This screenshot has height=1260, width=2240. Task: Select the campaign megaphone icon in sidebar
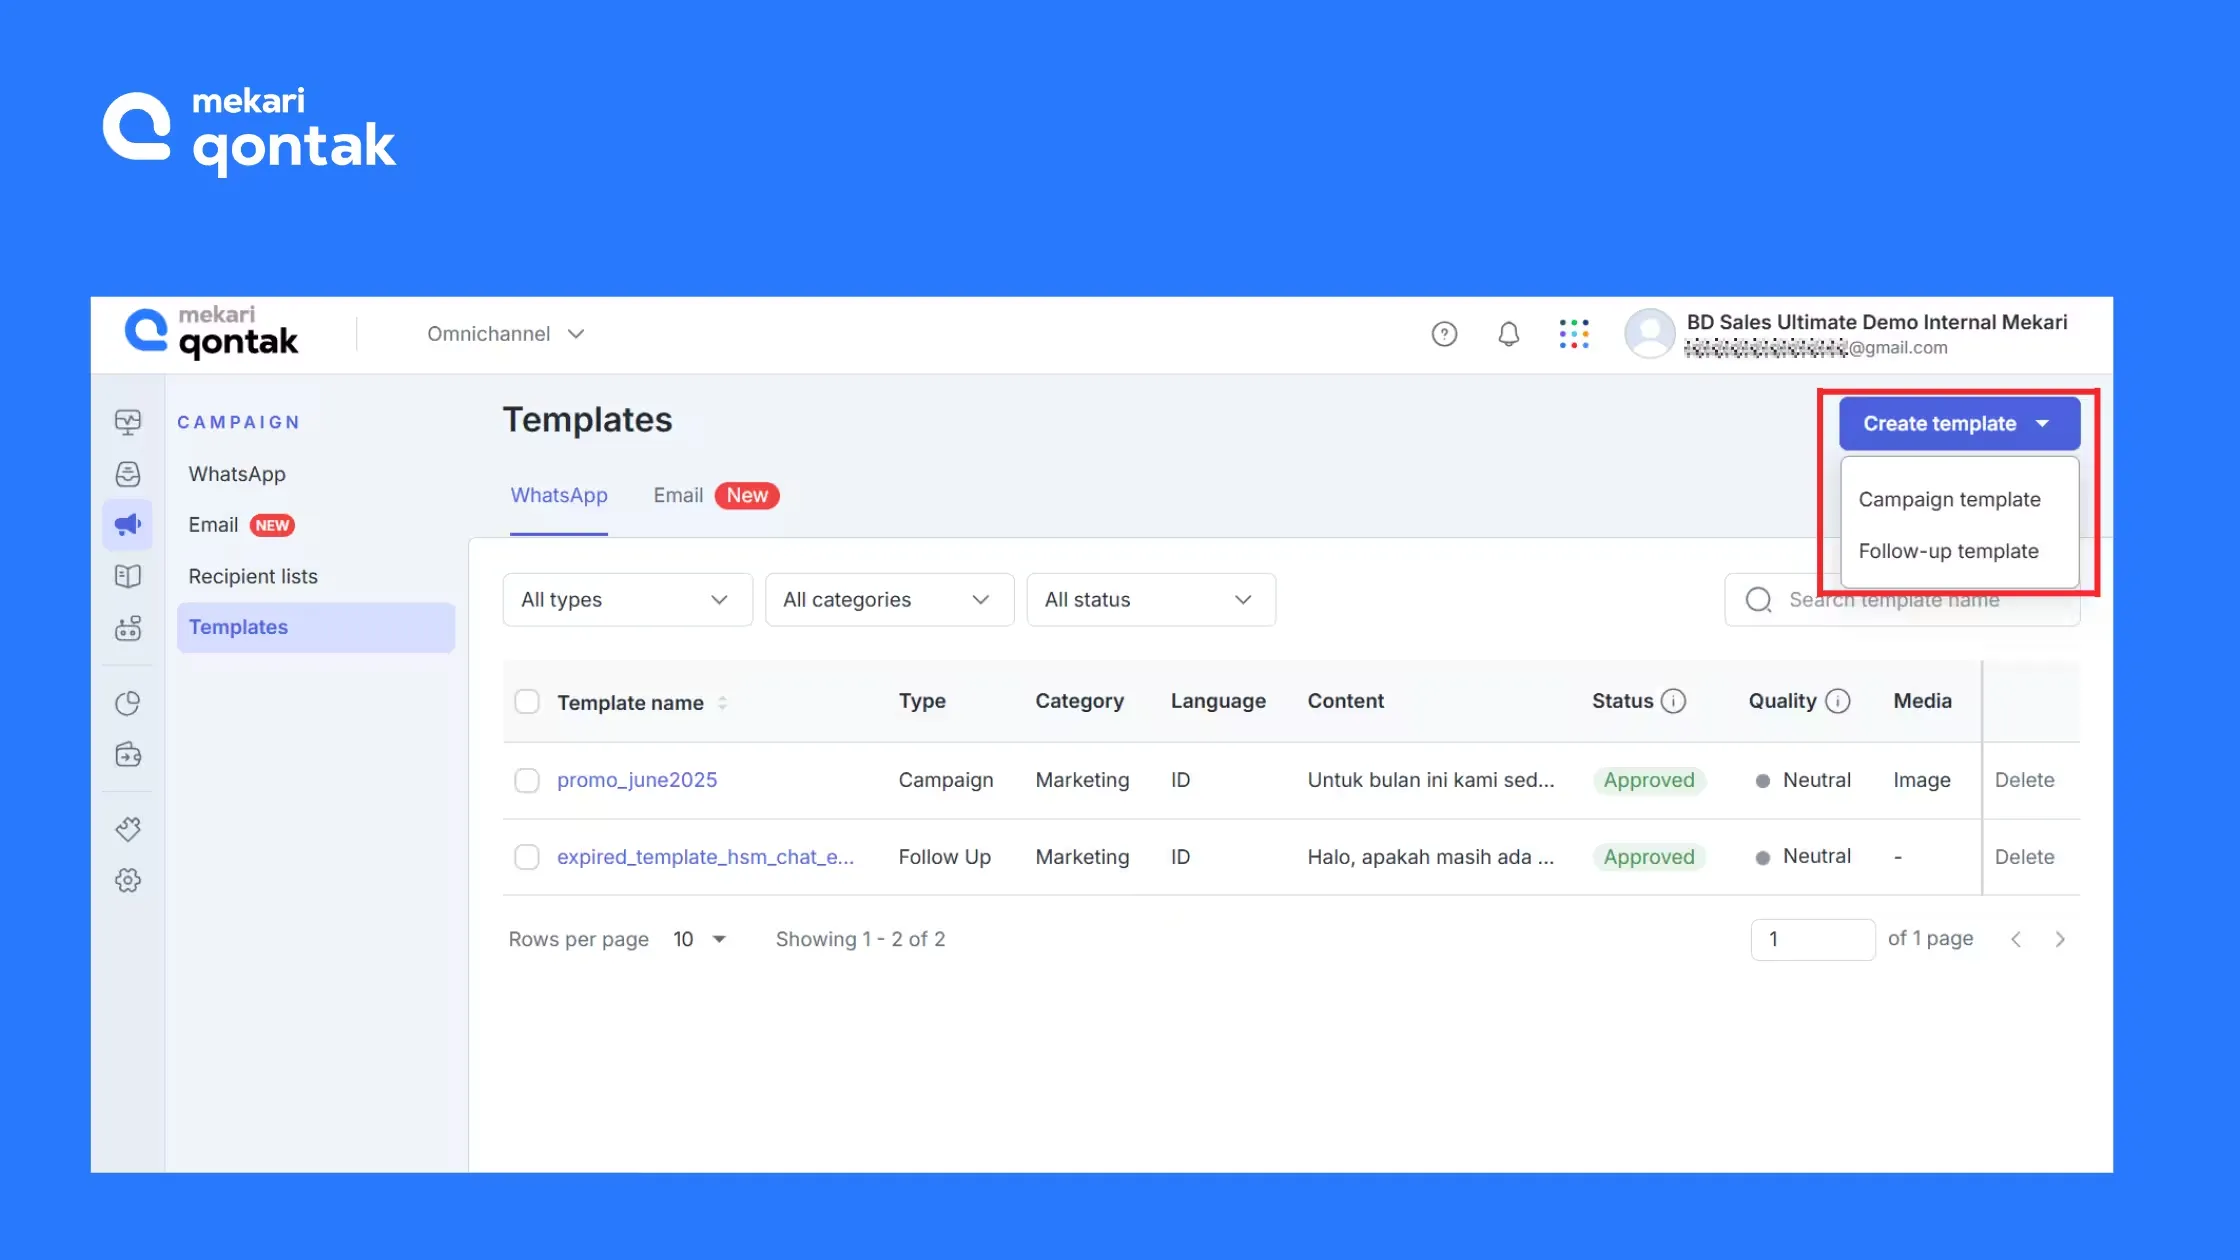(128, 525)
